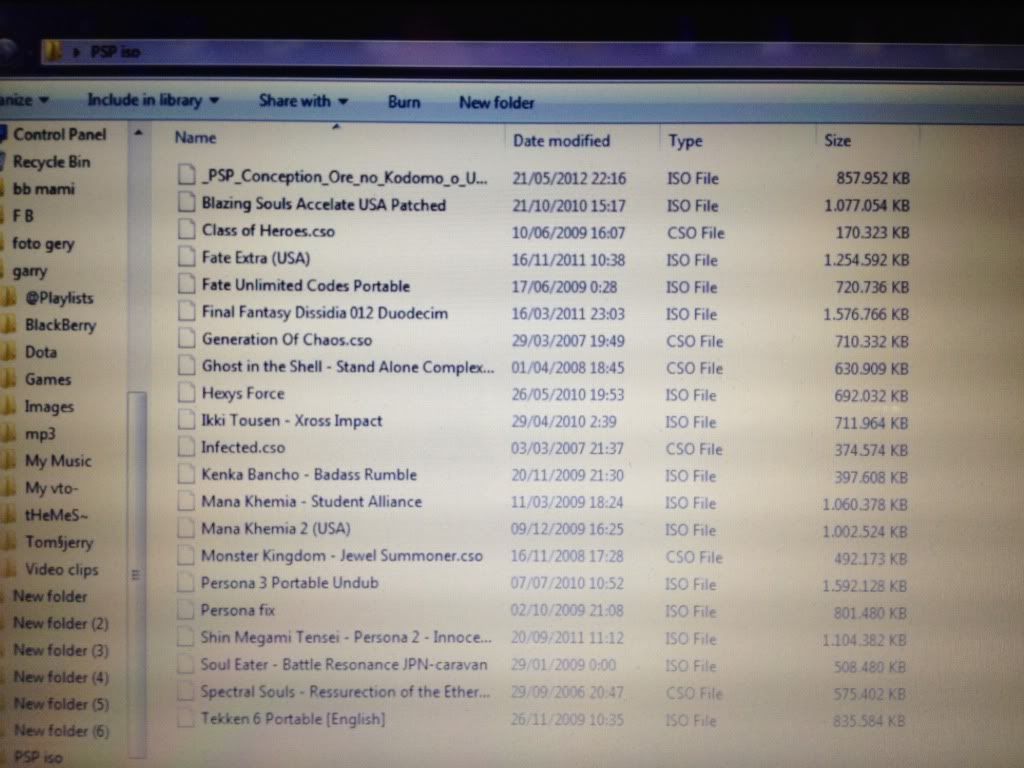Select Persona 3 Portable Undub file name

[289, 583]
